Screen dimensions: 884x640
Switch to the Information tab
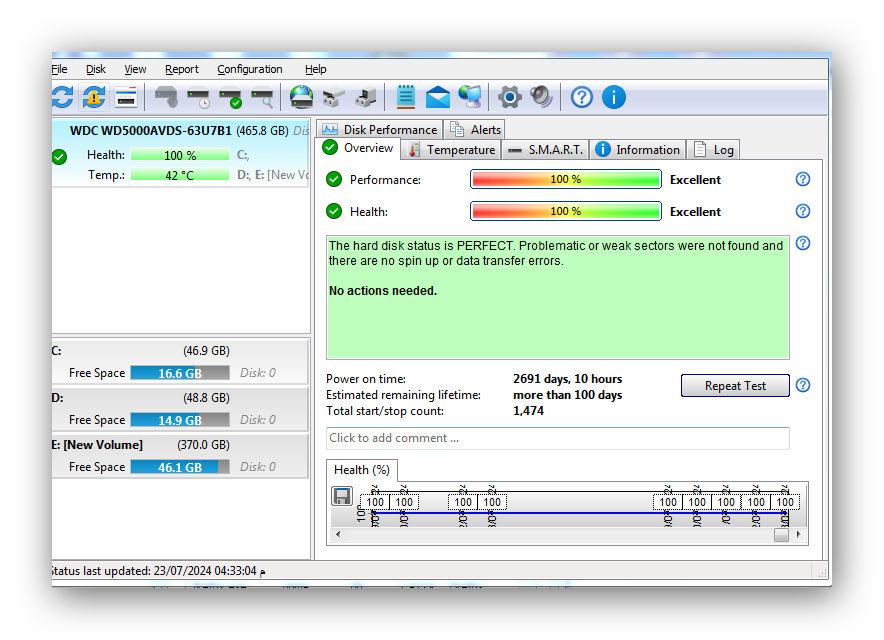638,149
